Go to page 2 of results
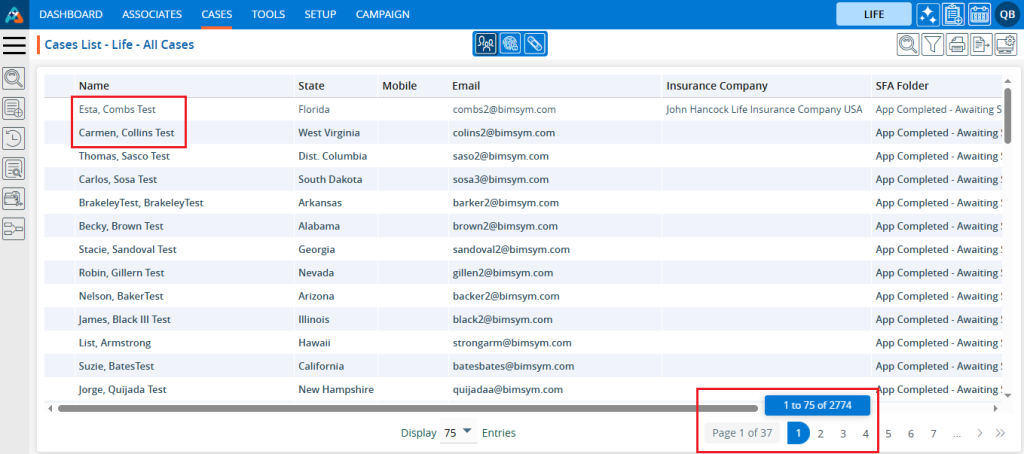The image size is (1024, 454). pos(820,433)
